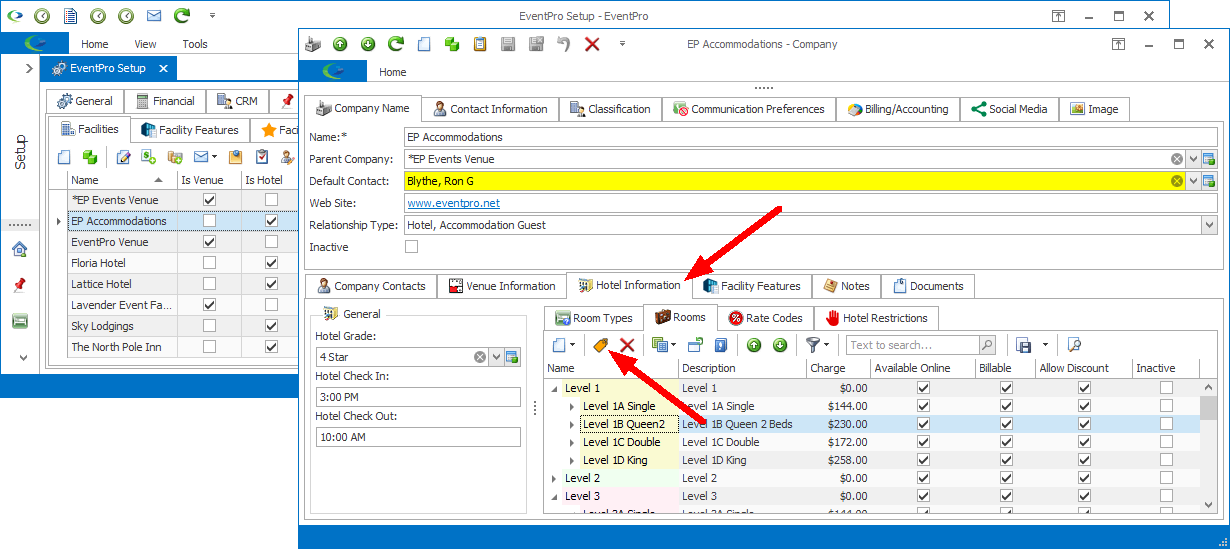Open the Default Contact dropdown arrow
1230x549 pixels.
(x=1193, y=181)
